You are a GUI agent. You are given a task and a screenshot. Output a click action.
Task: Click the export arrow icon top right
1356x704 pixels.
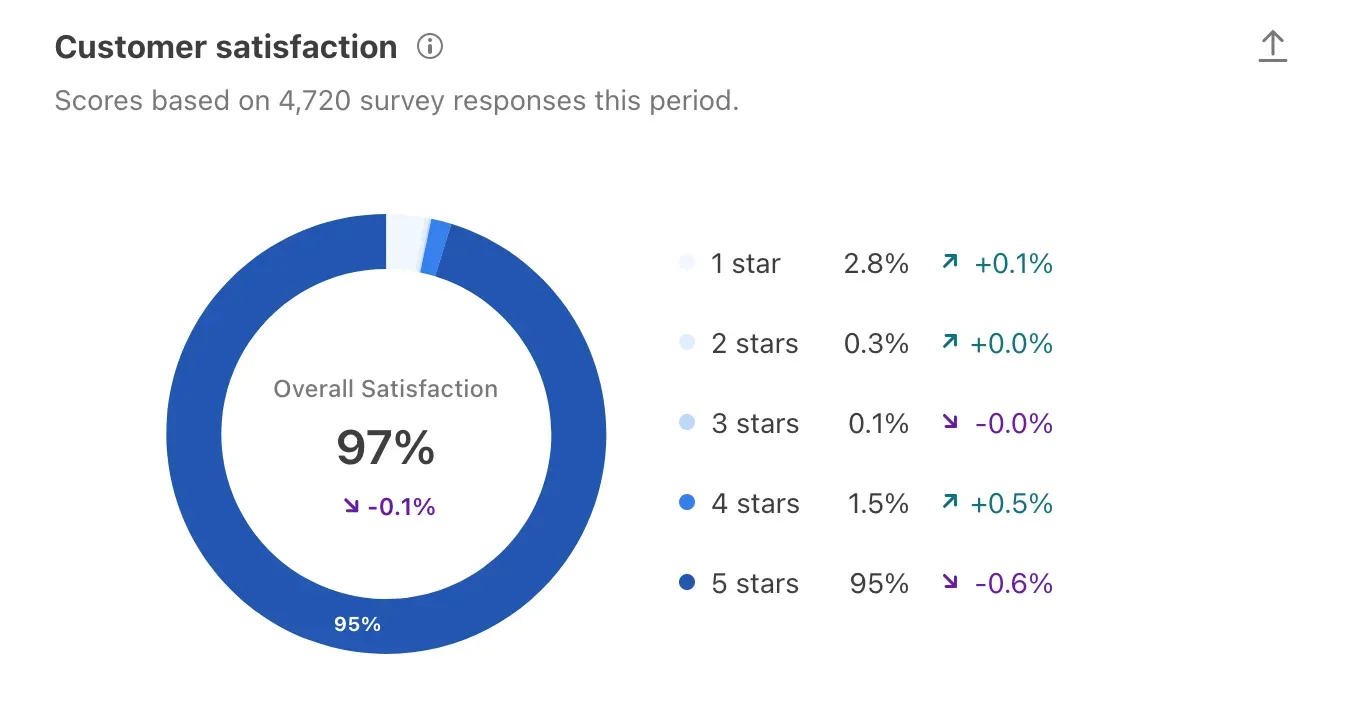click(1272, 45)
